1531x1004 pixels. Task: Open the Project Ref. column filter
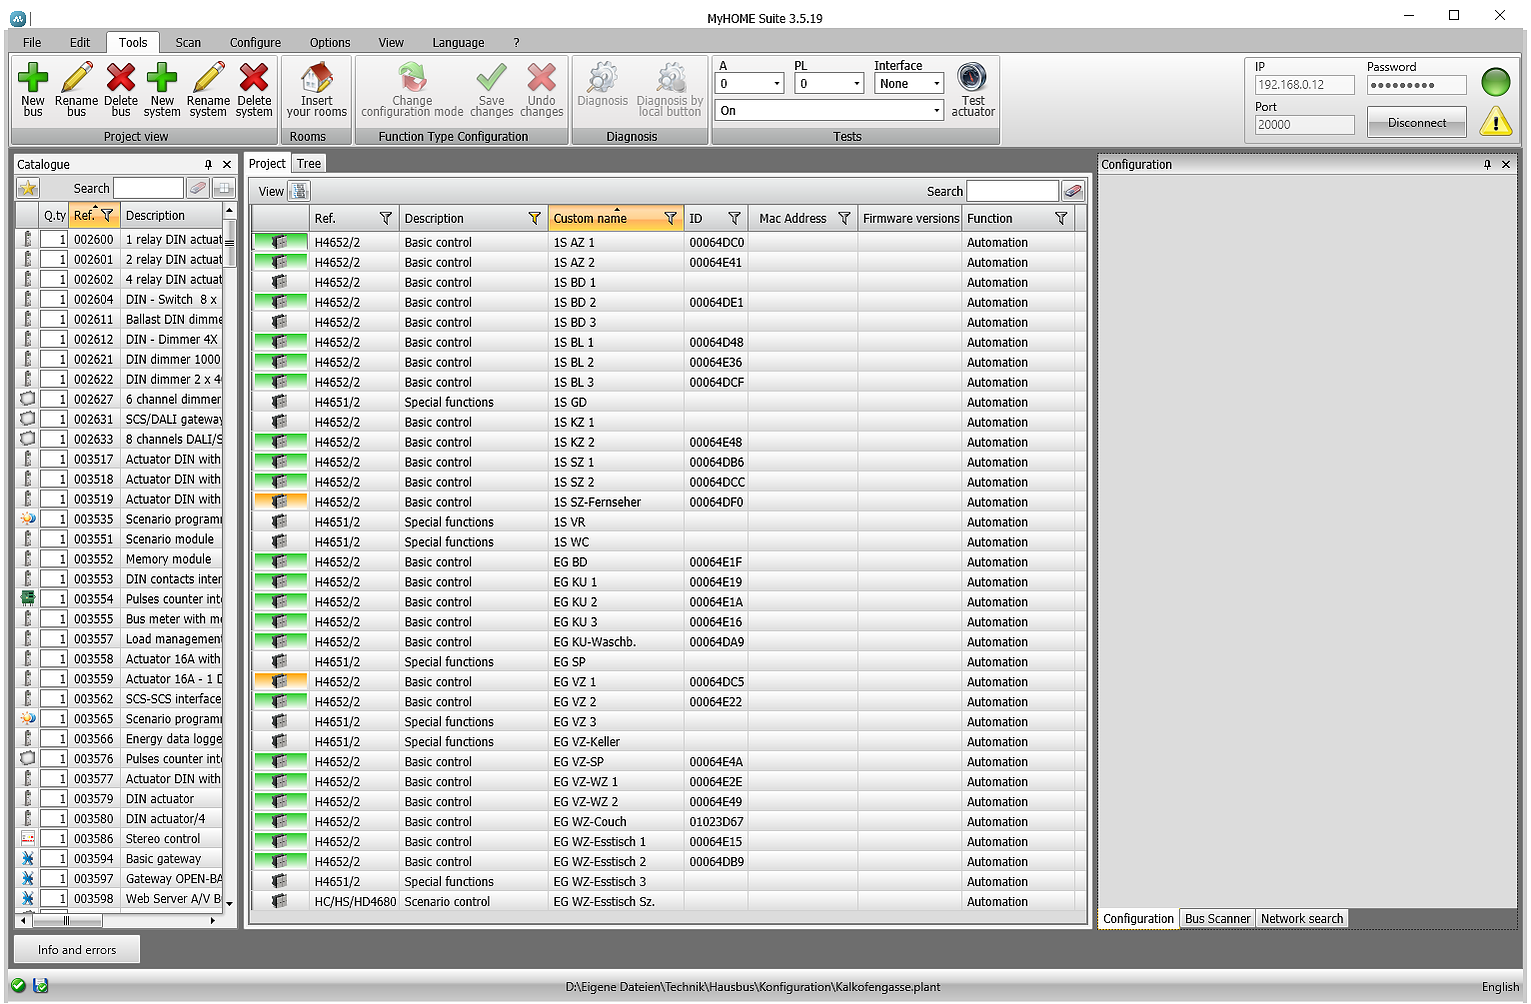point(386,218)
